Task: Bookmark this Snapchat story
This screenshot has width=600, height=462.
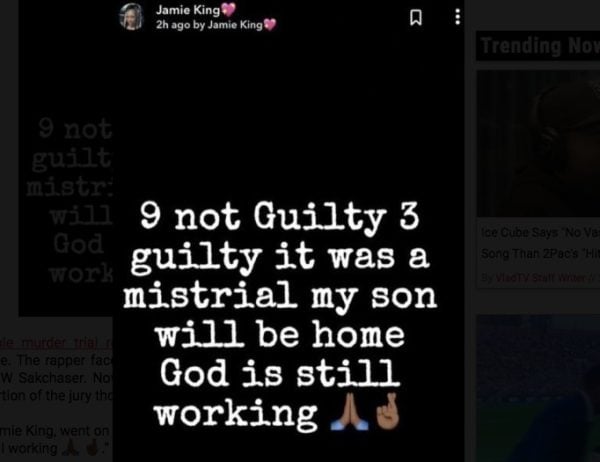Action: (416, 17)
